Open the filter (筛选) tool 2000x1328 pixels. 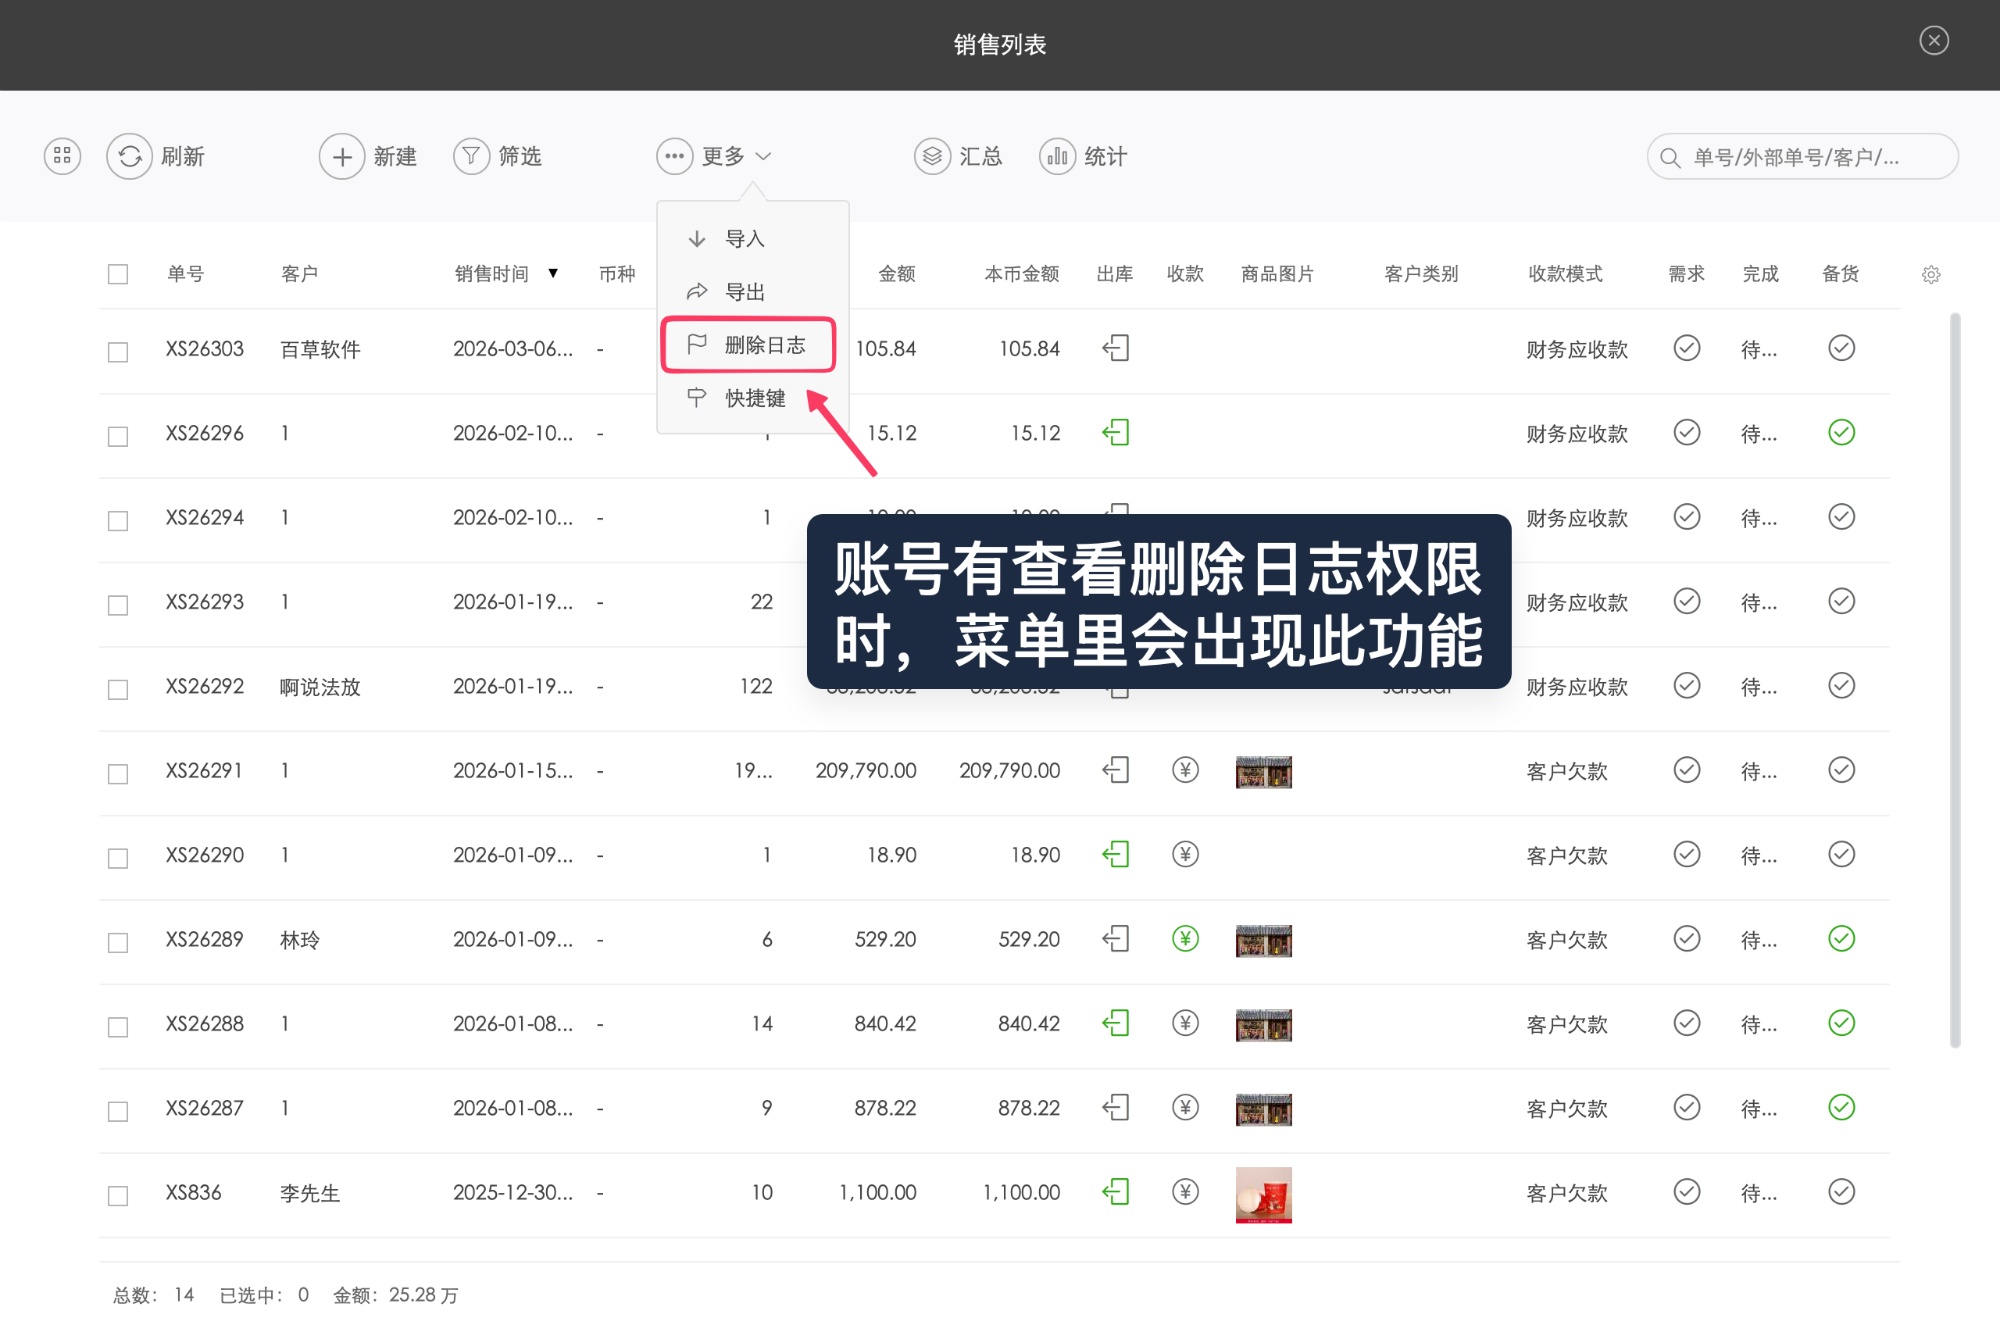tap(499, 156)
